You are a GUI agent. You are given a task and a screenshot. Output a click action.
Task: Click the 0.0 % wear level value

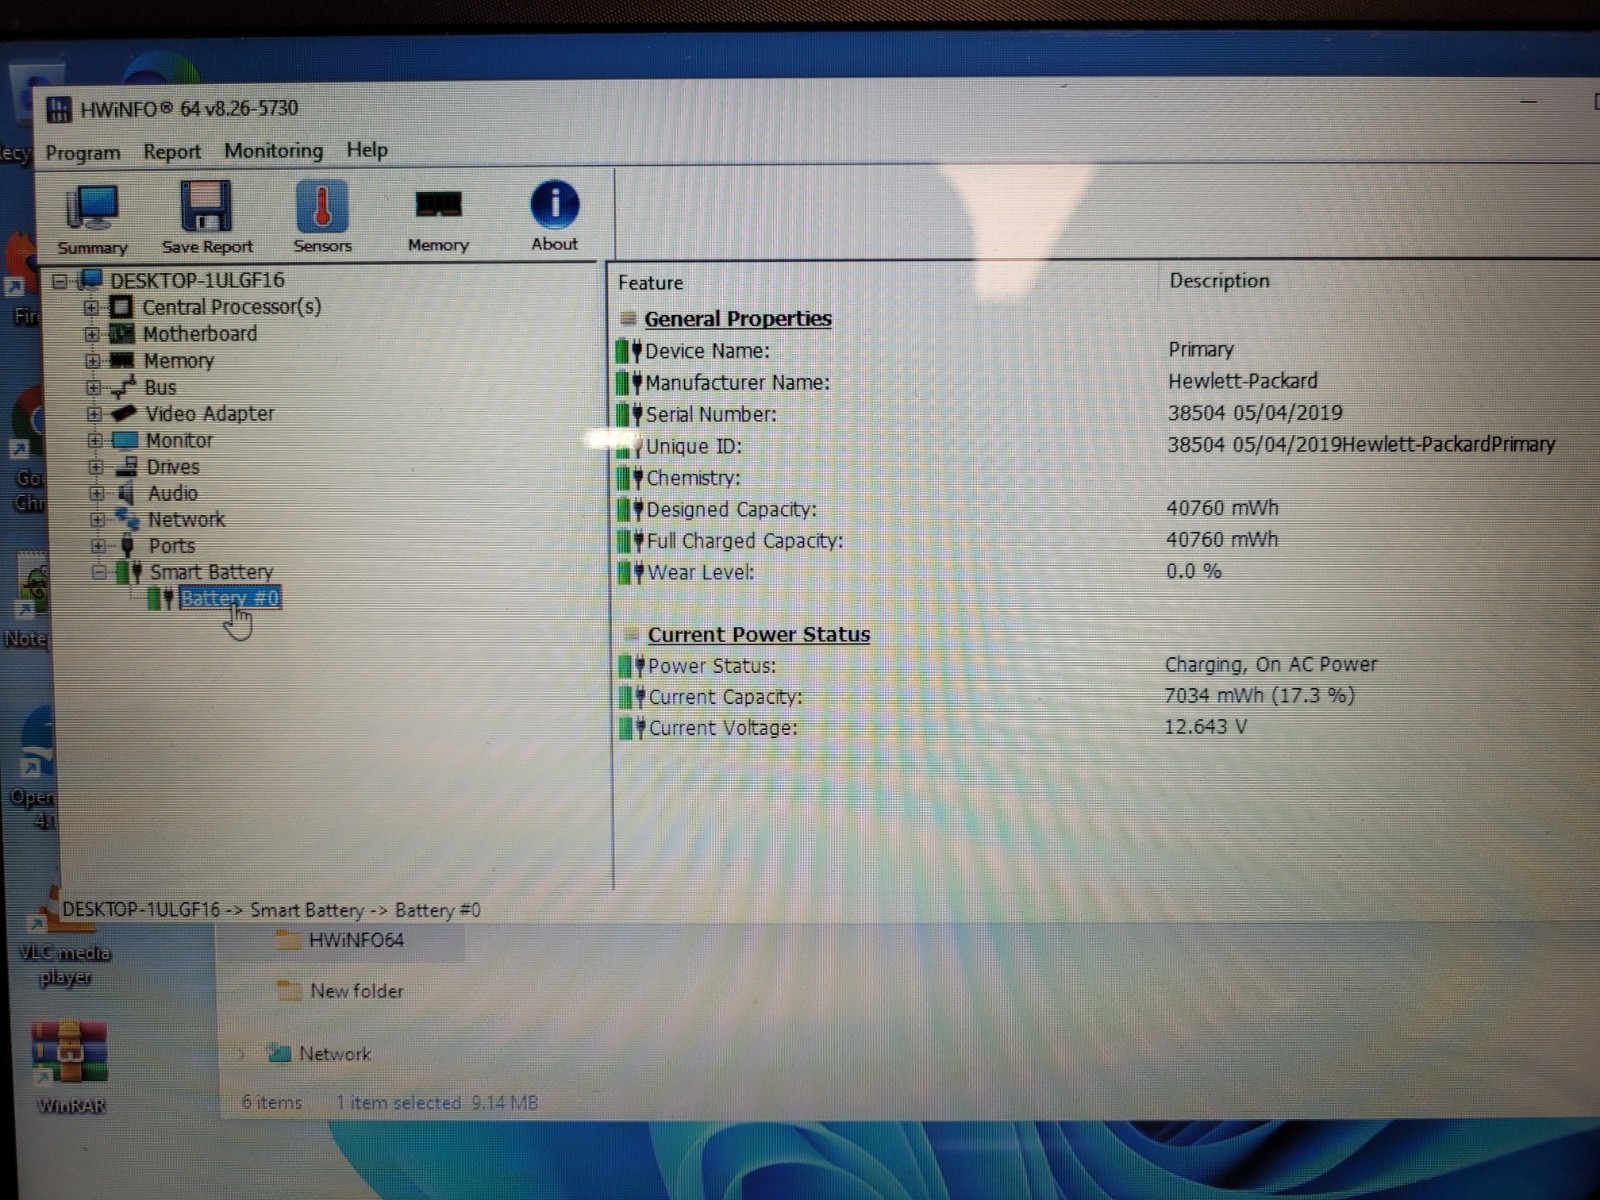pyautogui.click(x=1194, y=571)
